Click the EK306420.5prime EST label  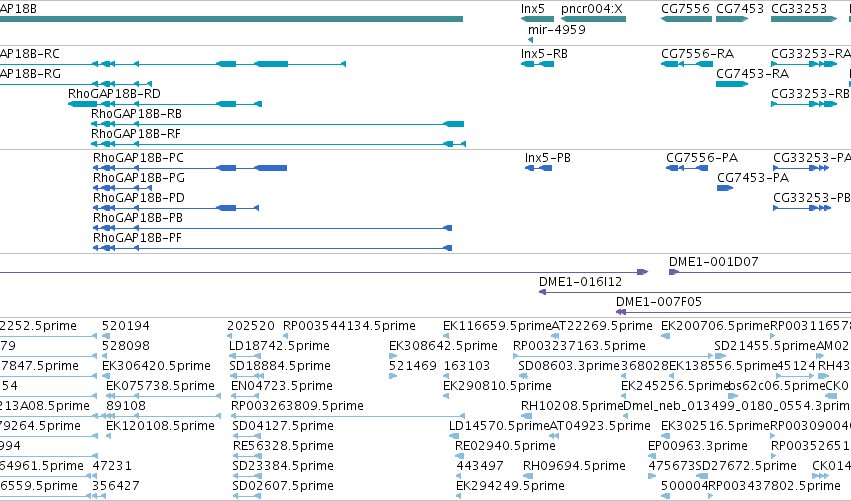[x=156, y=366]
